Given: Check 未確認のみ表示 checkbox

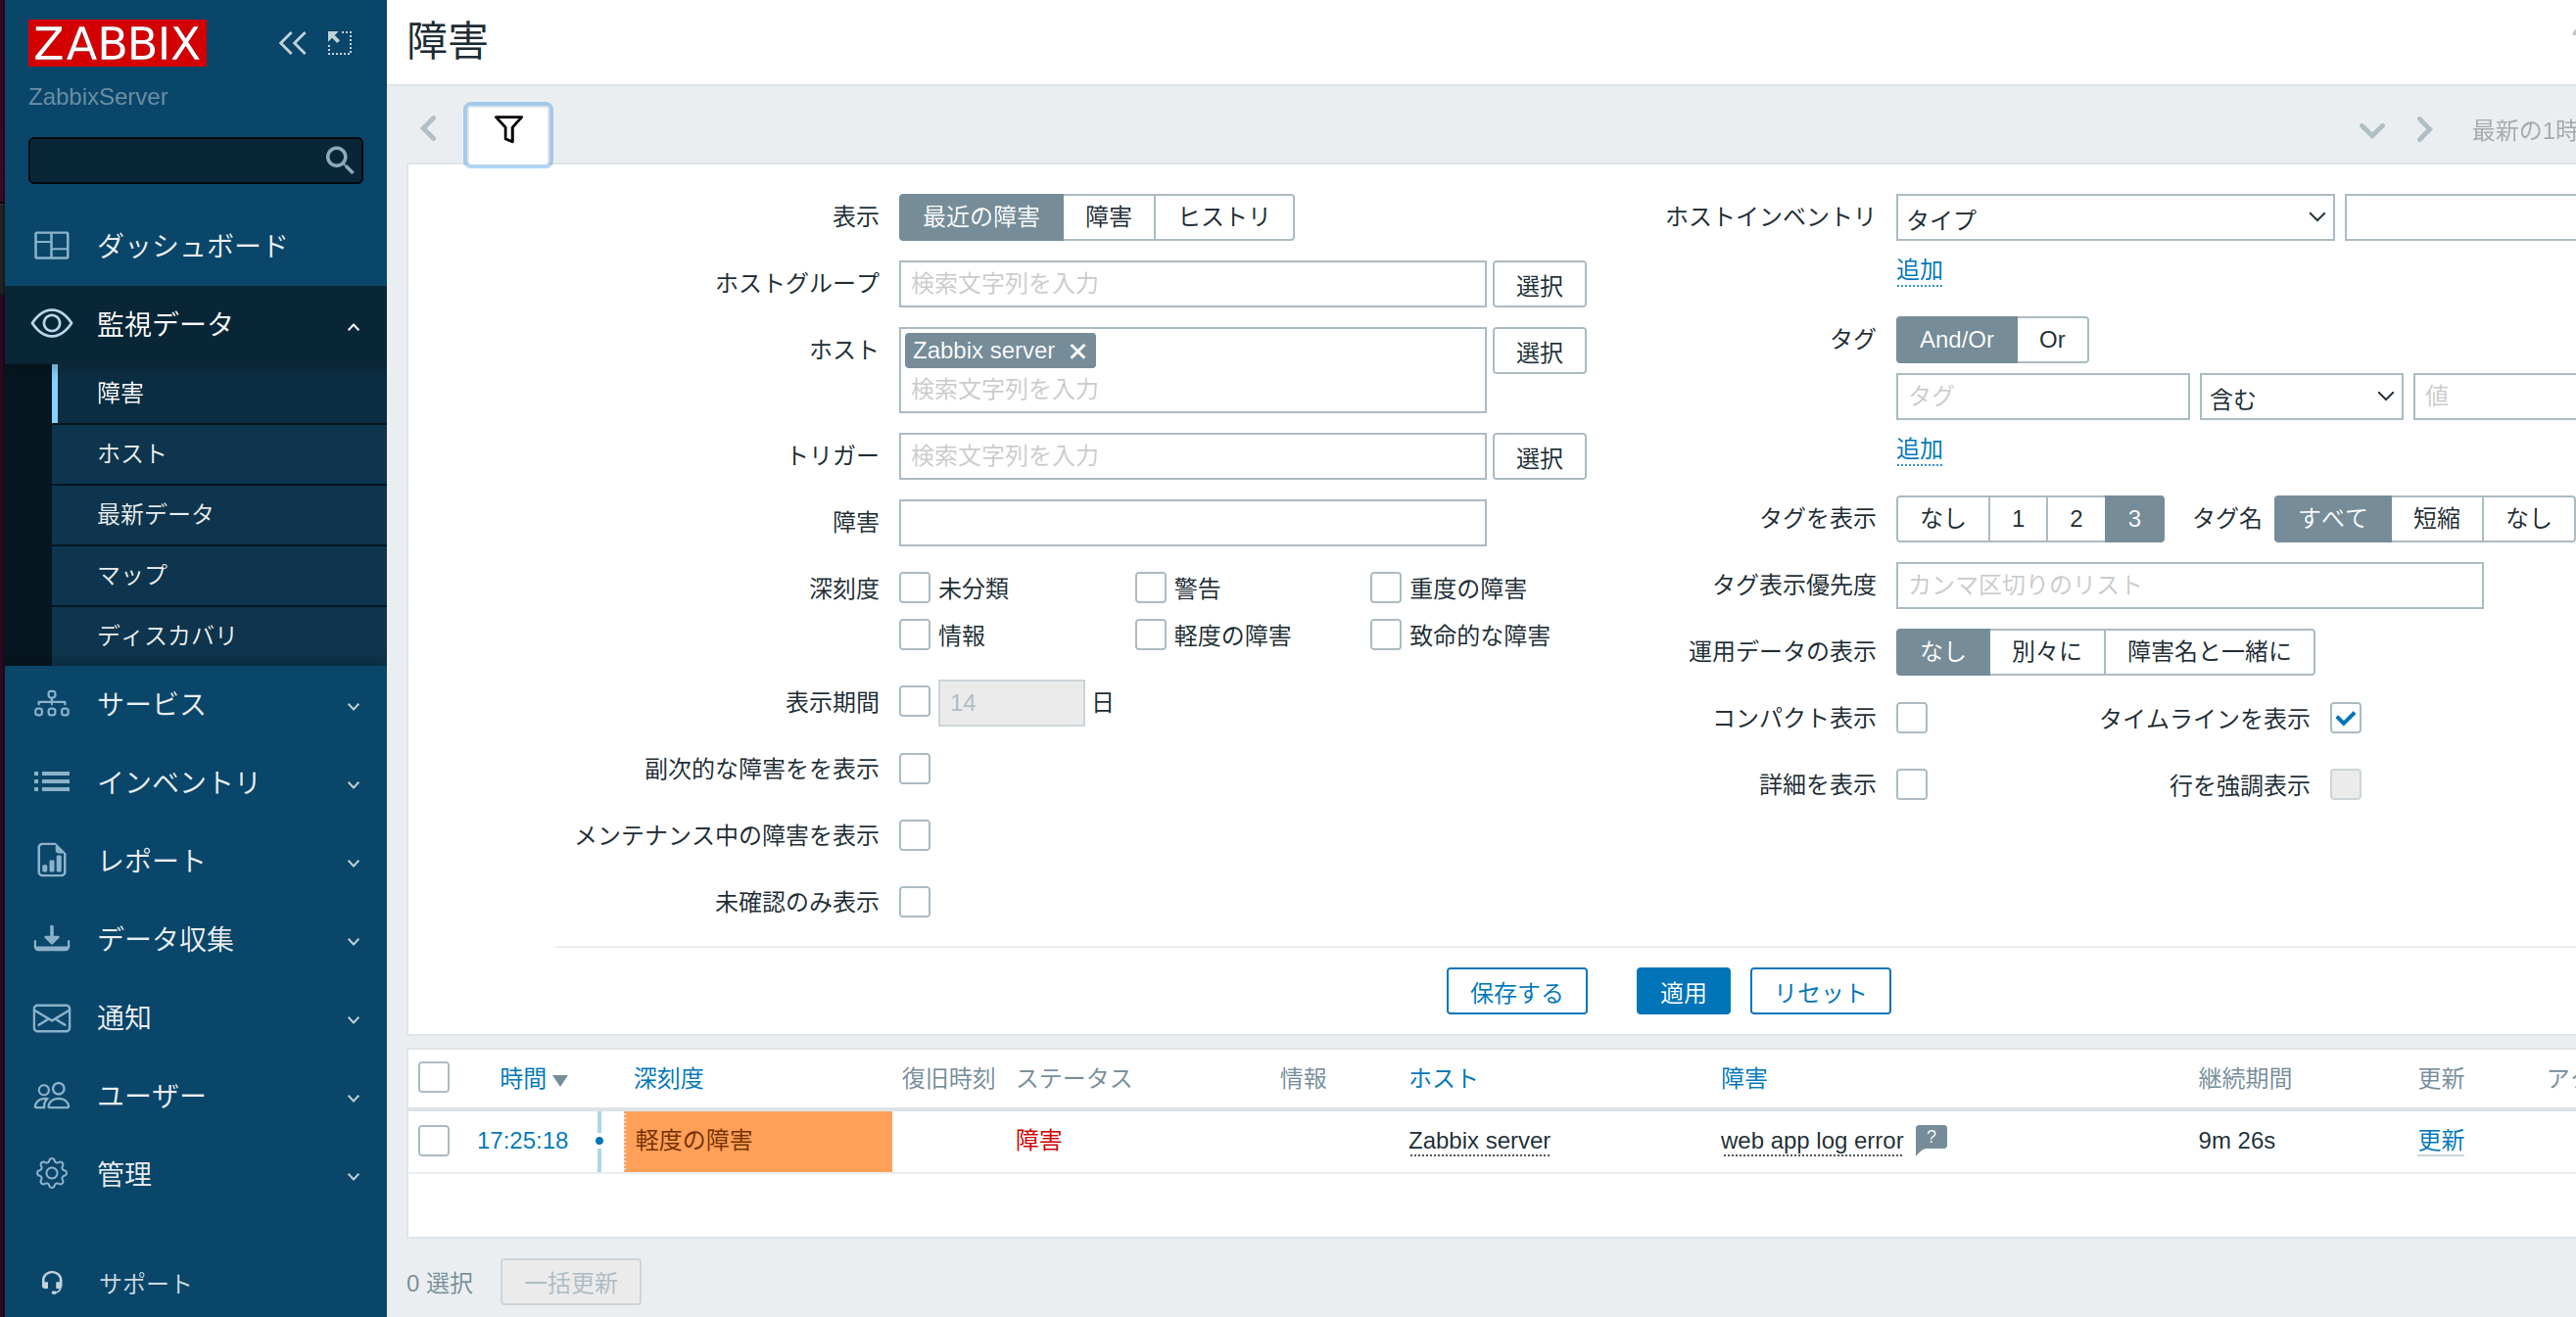Looking at the screenshot, I should [914, 902].
